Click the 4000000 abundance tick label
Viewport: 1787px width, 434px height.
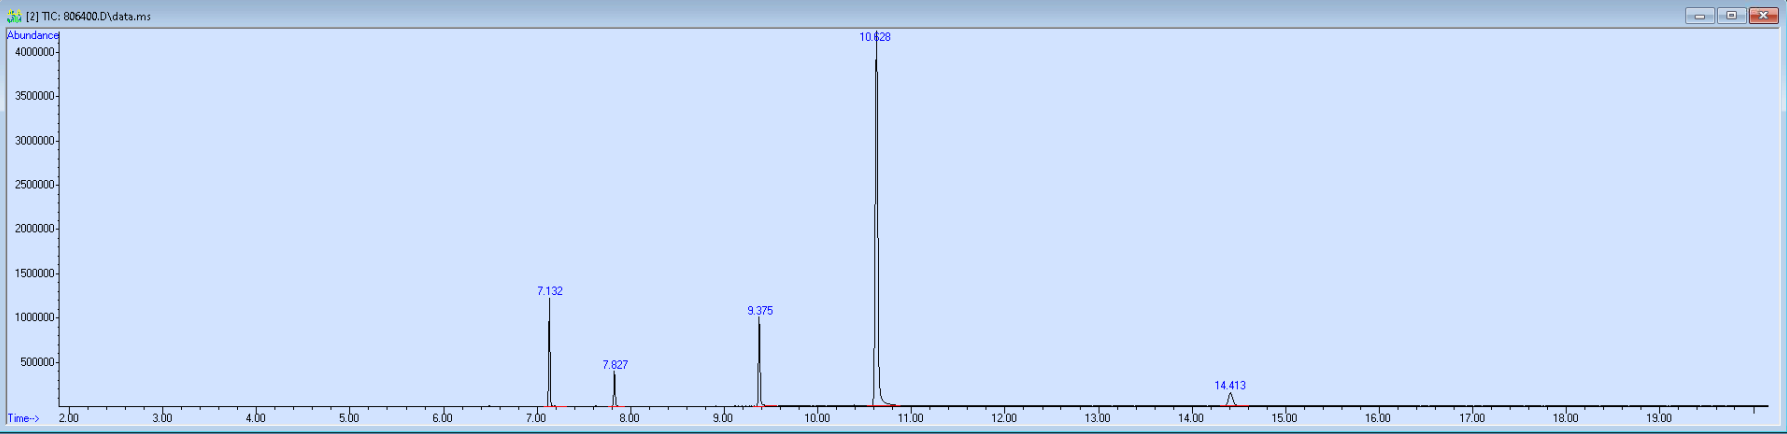pyautogui.click(x=34, y=52)
